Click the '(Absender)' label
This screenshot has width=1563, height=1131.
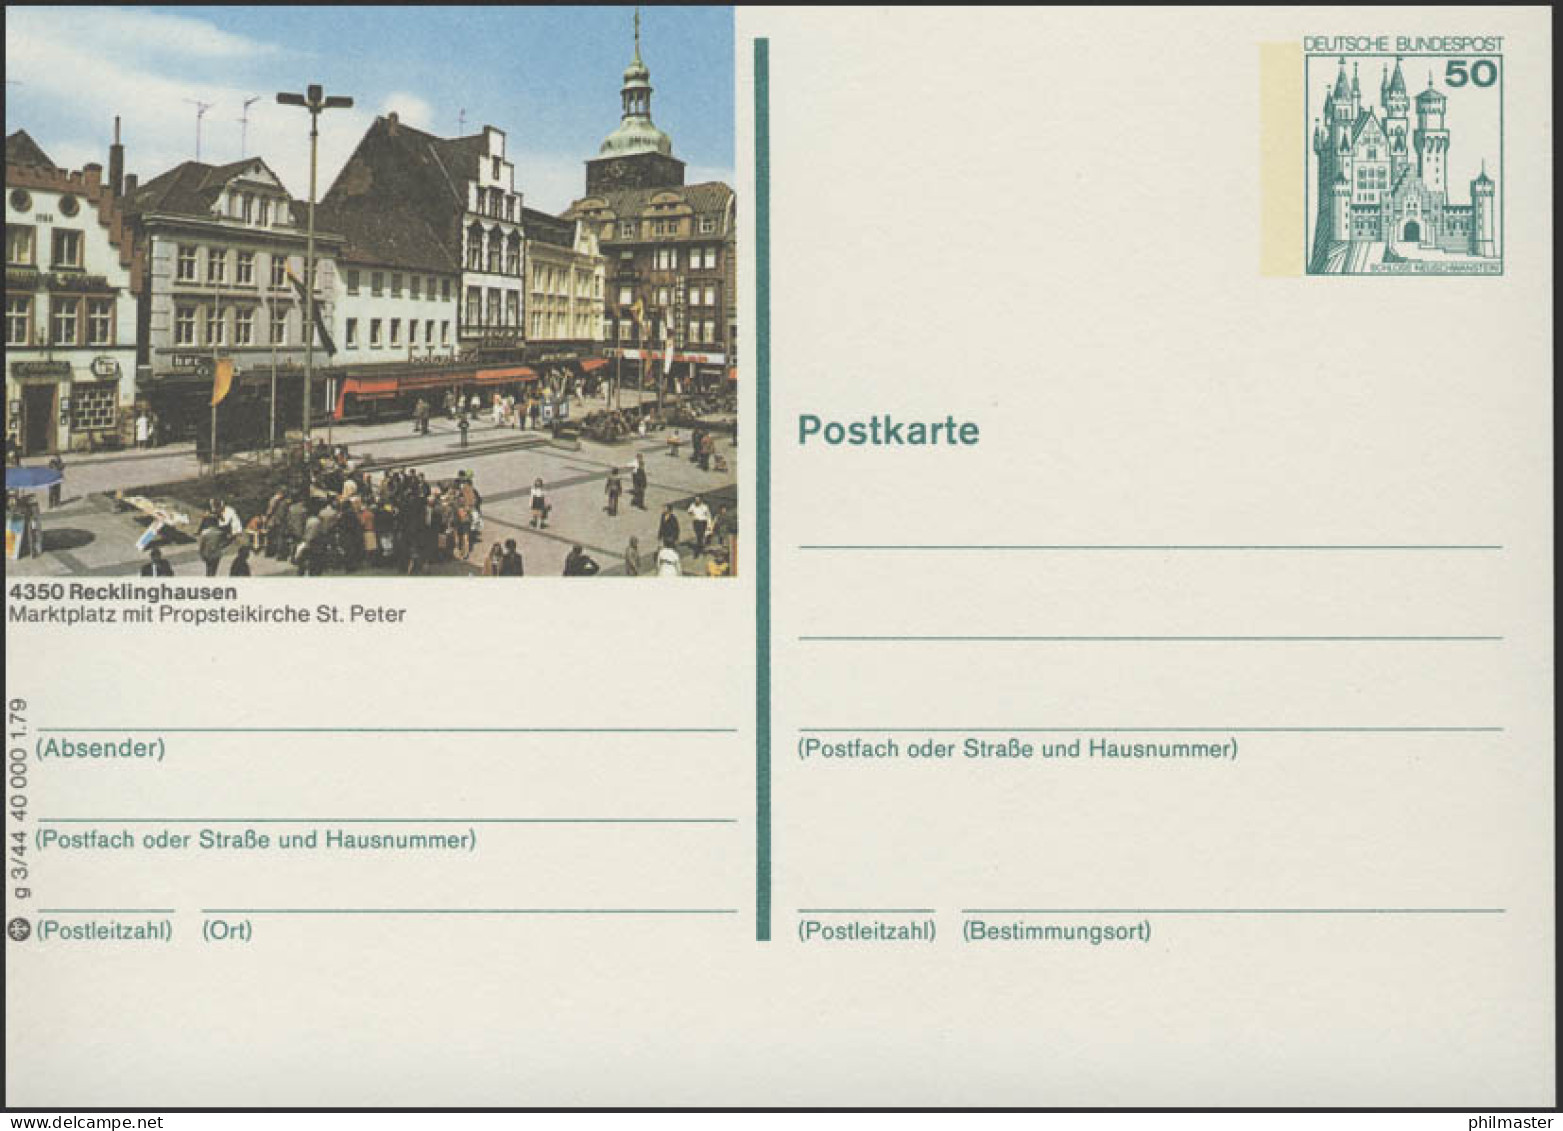click(x=100, y=748)
